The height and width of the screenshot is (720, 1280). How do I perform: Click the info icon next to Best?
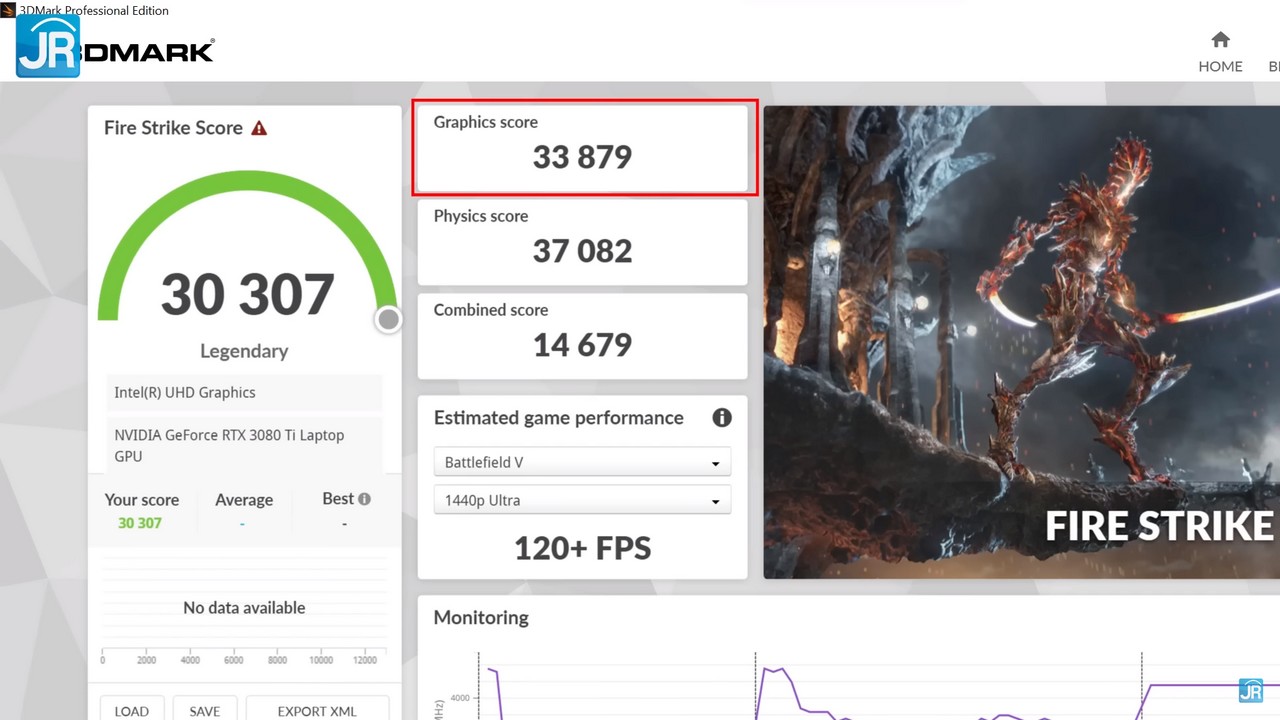(364, 499)
